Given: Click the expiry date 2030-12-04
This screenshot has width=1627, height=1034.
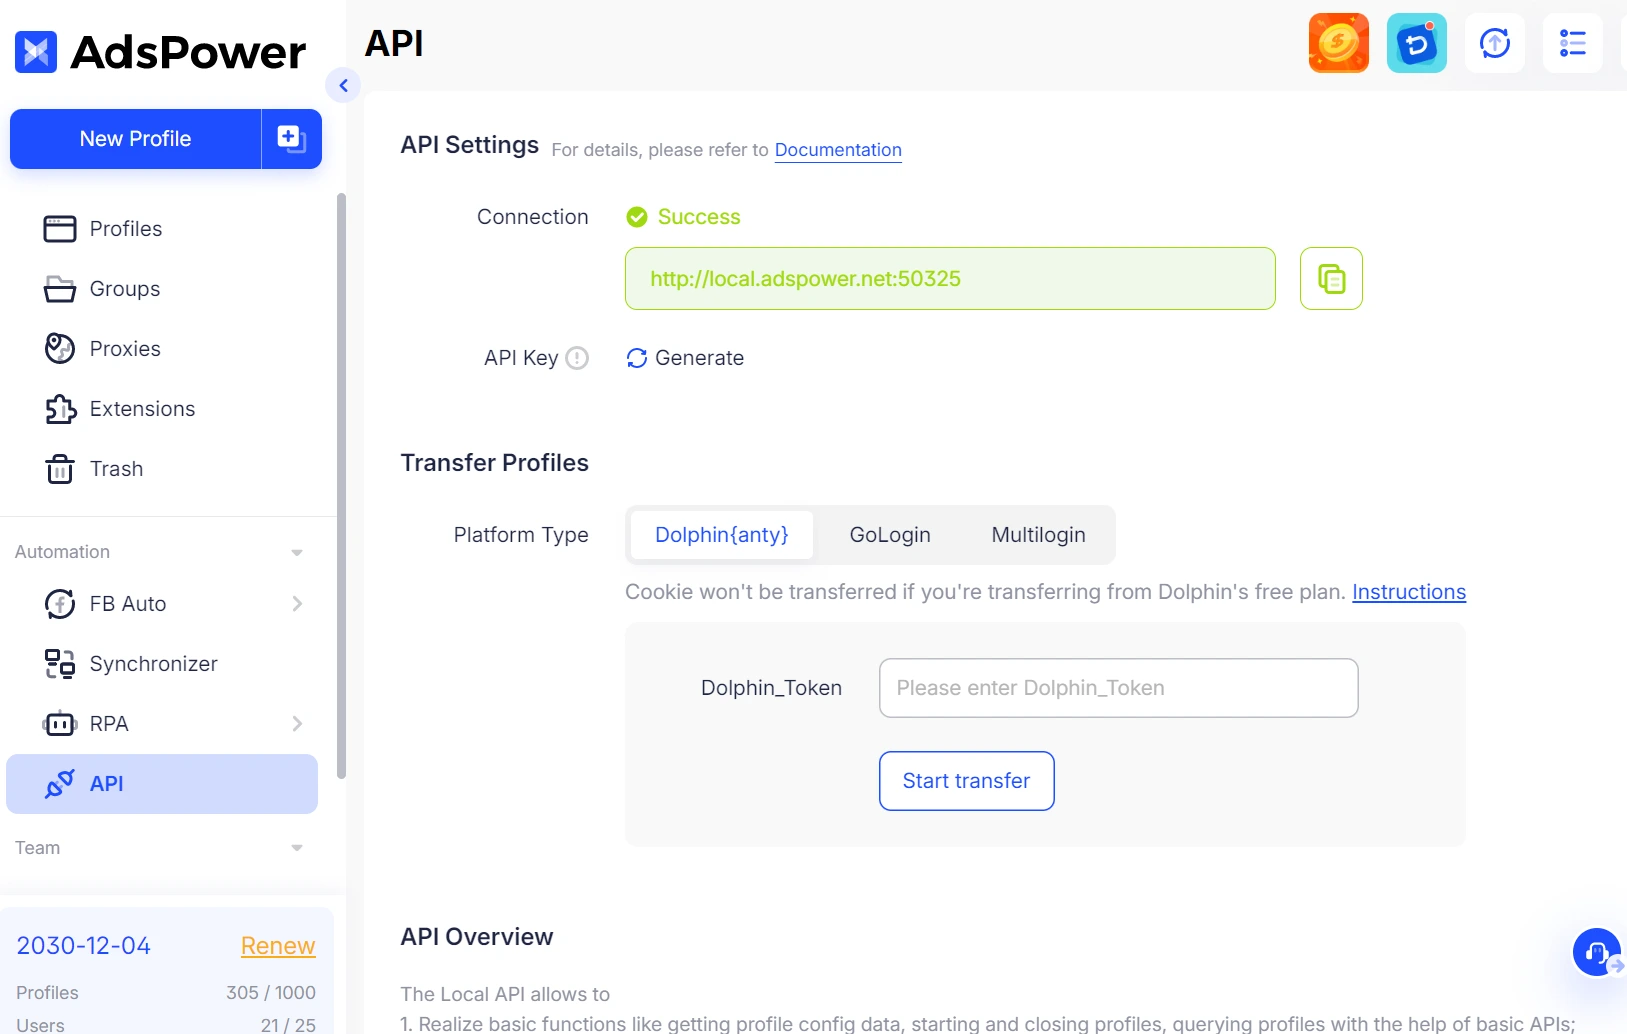Looking at the screenshot, I should [84, 946].
